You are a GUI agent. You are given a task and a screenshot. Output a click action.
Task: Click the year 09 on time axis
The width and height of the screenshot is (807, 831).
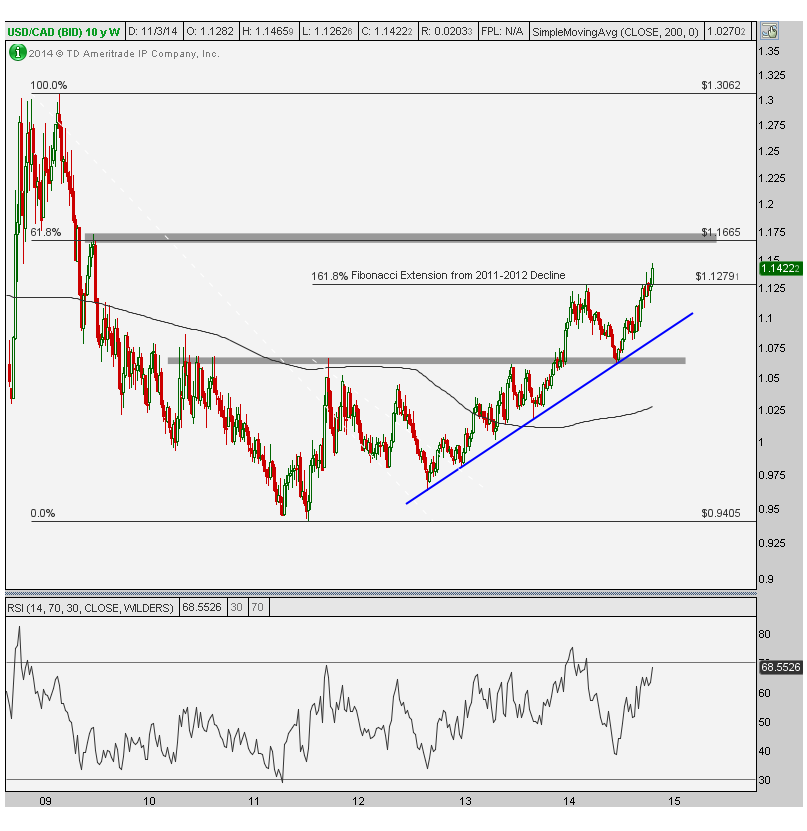point(46,801)
